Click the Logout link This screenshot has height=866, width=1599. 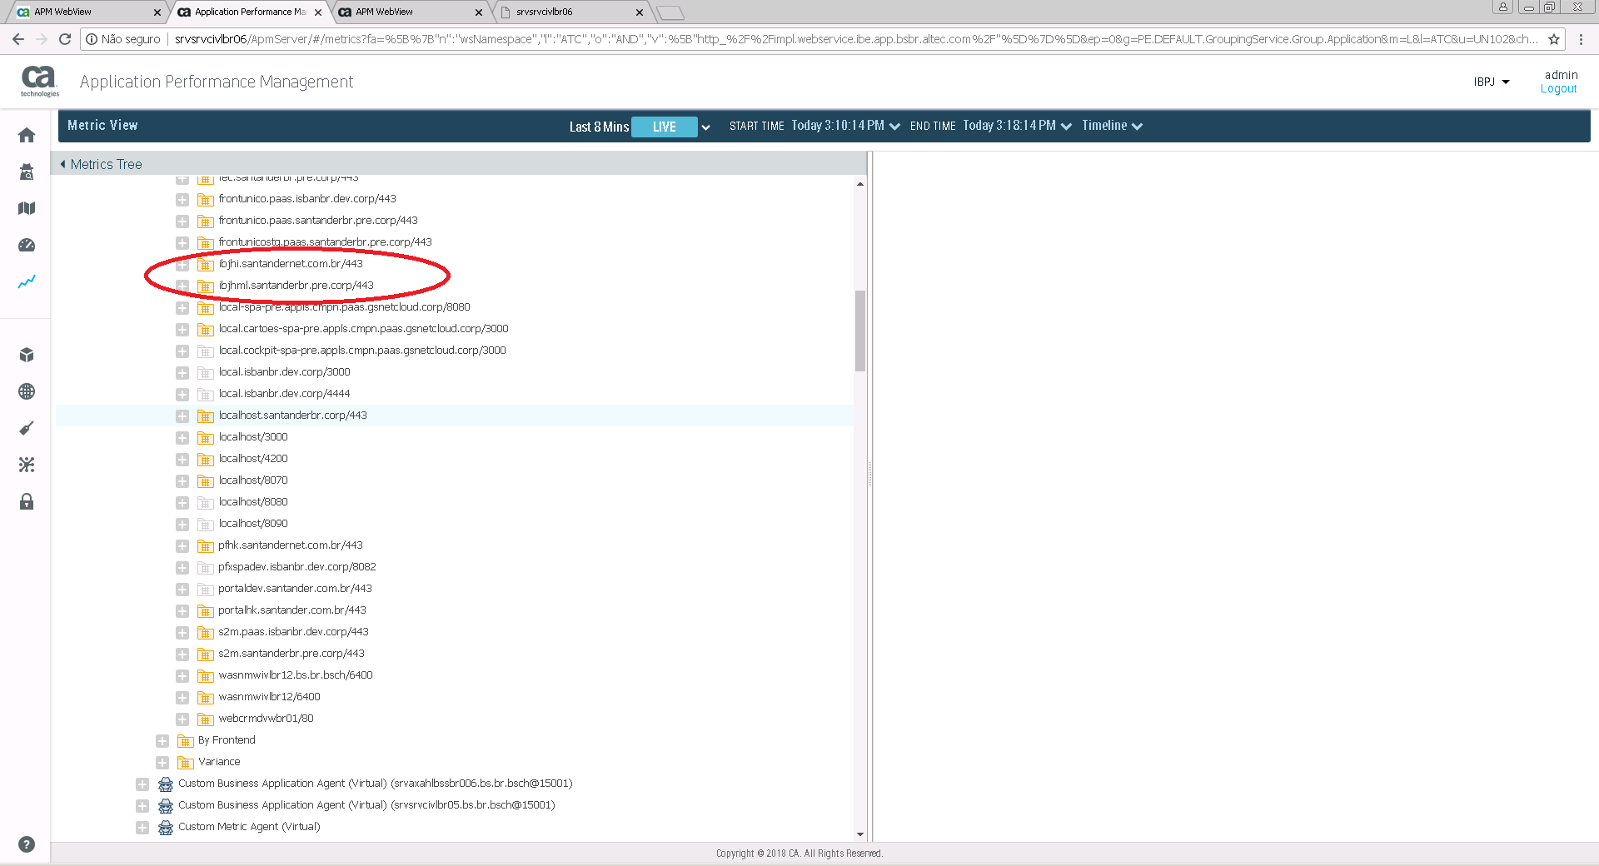(1558, 89)
